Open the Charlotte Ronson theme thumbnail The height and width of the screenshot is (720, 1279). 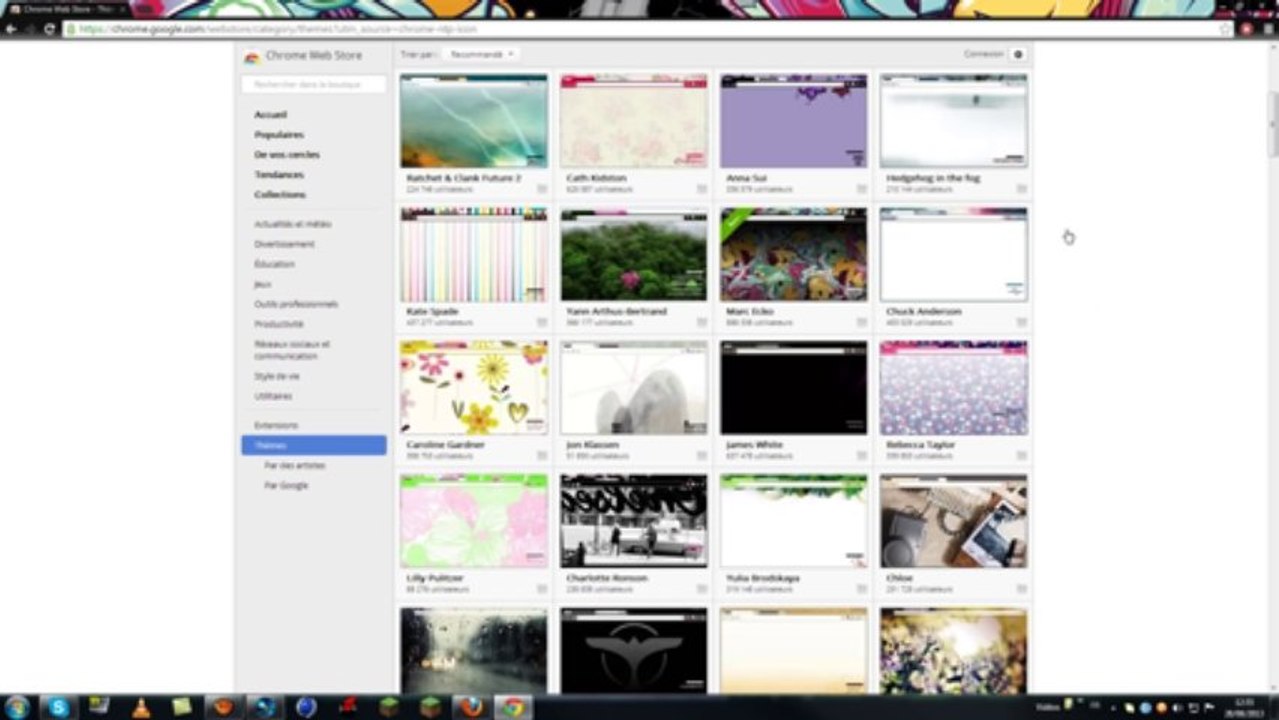pos(633,521)
